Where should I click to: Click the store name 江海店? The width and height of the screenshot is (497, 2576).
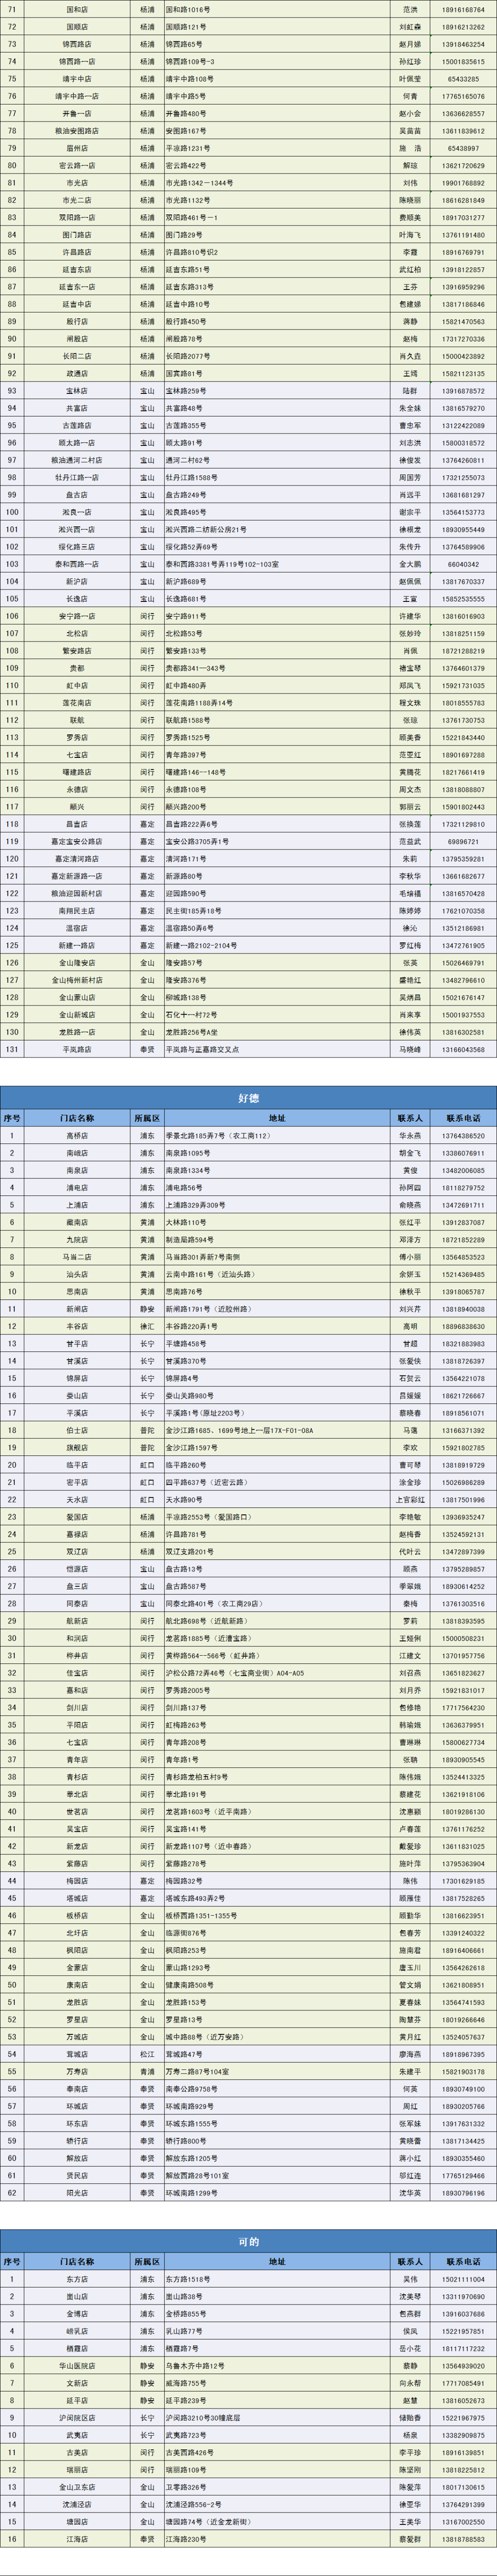(77, 2539)
